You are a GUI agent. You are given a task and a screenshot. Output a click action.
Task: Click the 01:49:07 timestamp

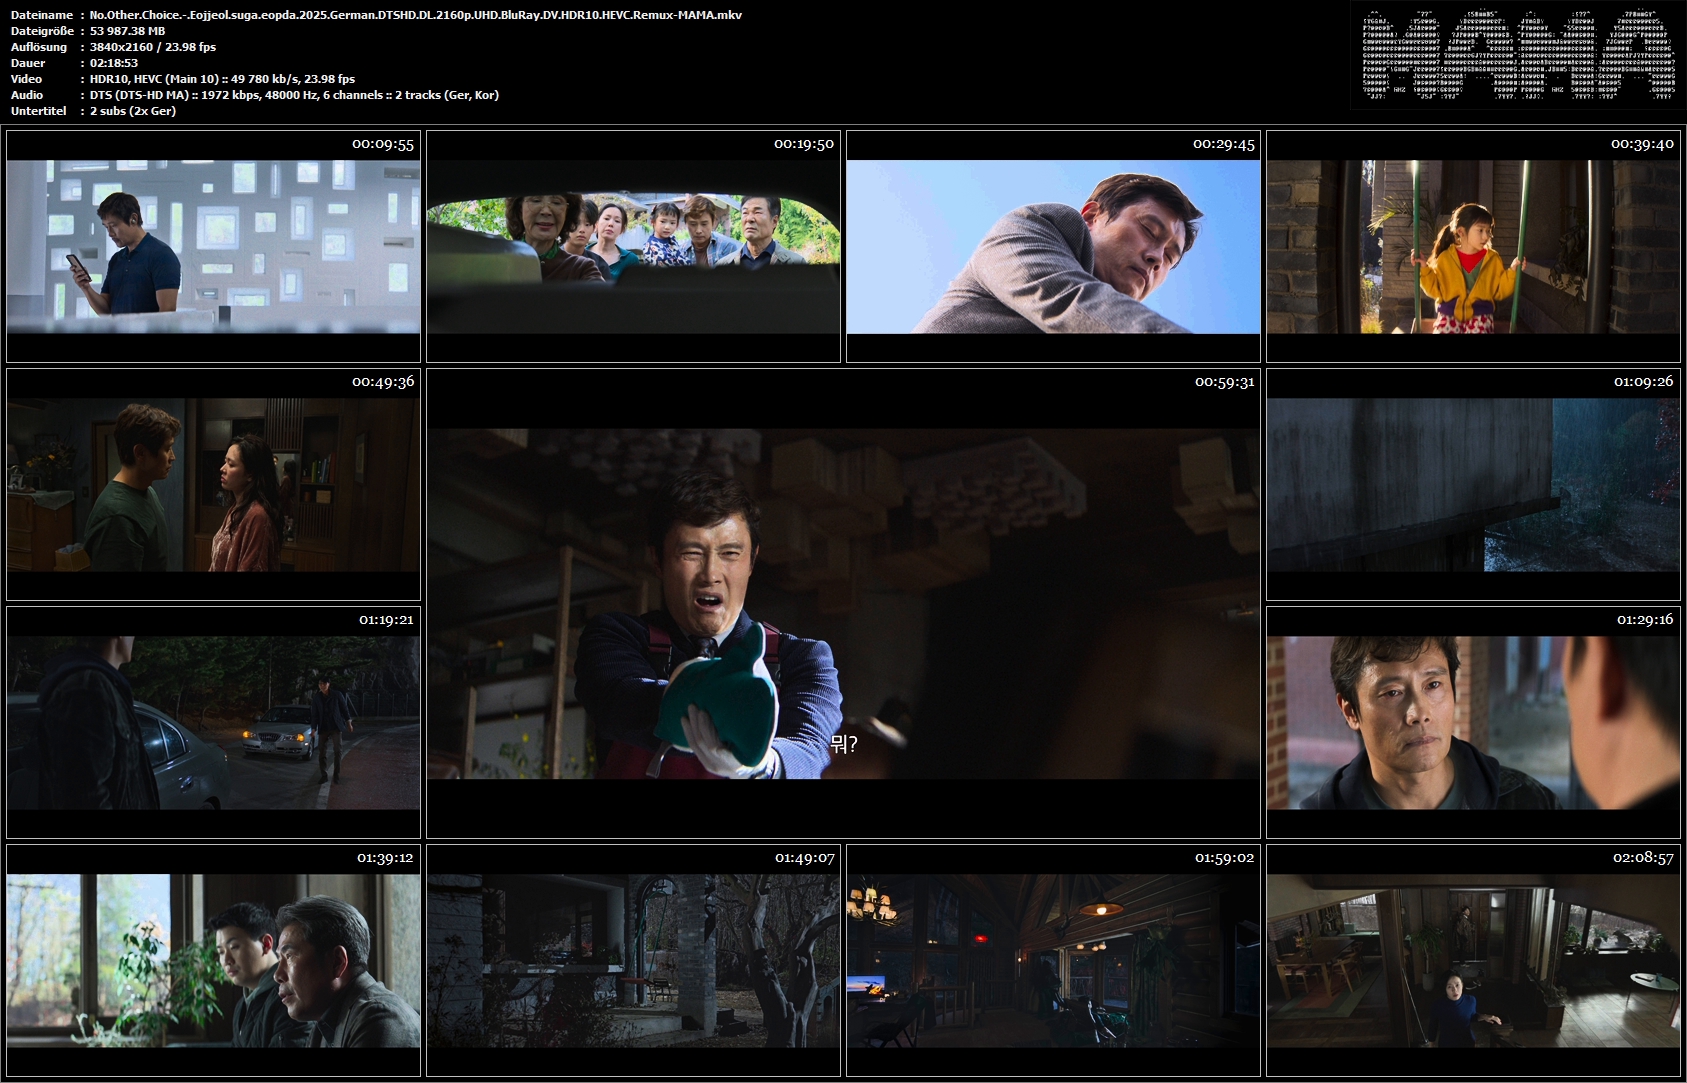[805, 858]
